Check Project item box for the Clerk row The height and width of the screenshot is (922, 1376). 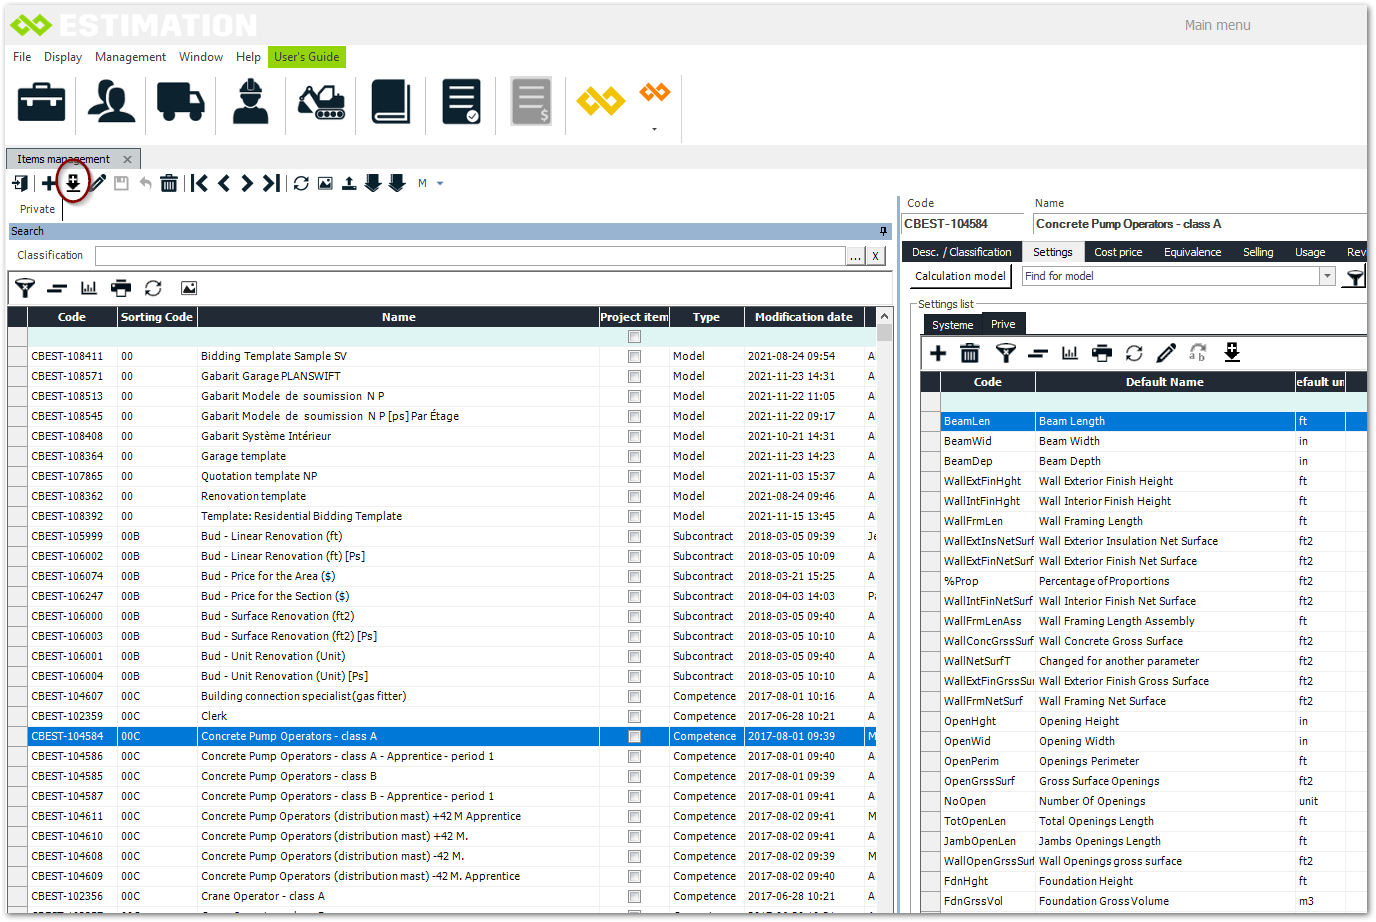pyautogui.click(x=634, y=716)
